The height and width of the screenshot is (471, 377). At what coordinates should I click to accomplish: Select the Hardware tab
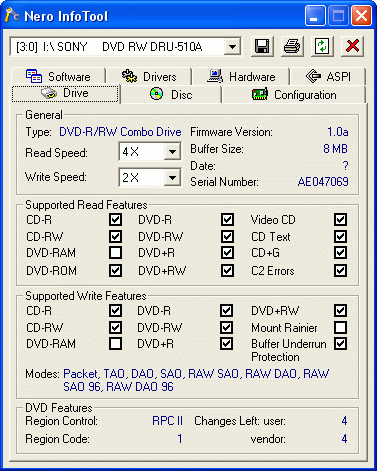(x=241, y=77)
